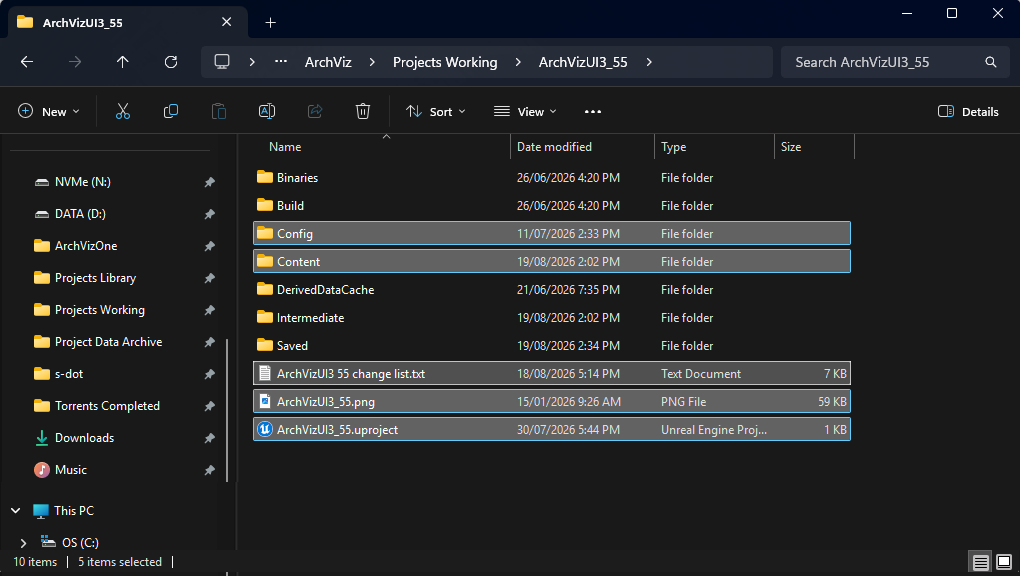The height and width of the screenshot is (576, 1020).
Task: Select the ArchVizUI3_55 window tab
Action: tap(128, 23)
